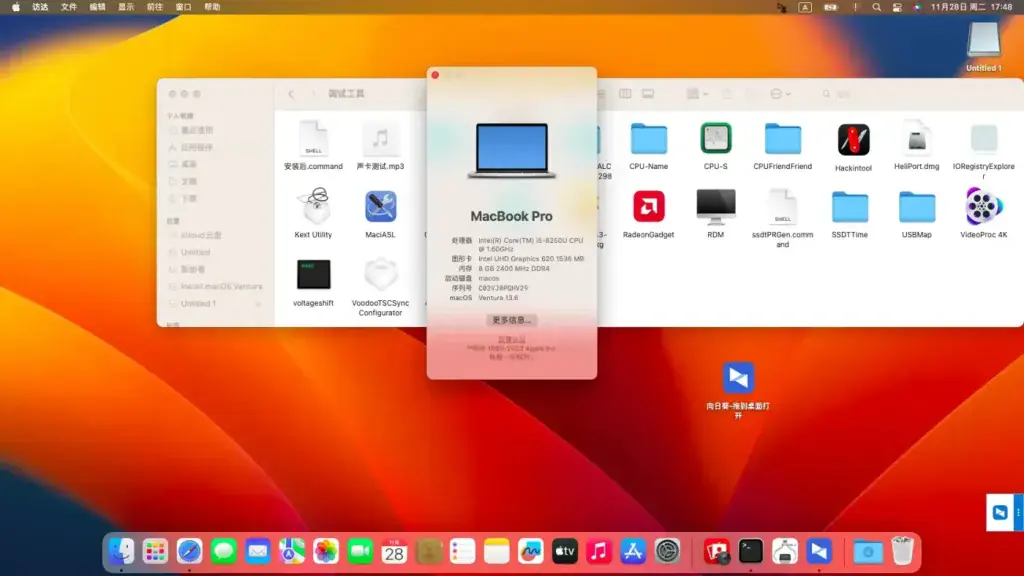Image resolution: width=1024 pixels, height=576 pixels.
Task: Select the IORegistryExplorer icon
Action: (984, 138)
